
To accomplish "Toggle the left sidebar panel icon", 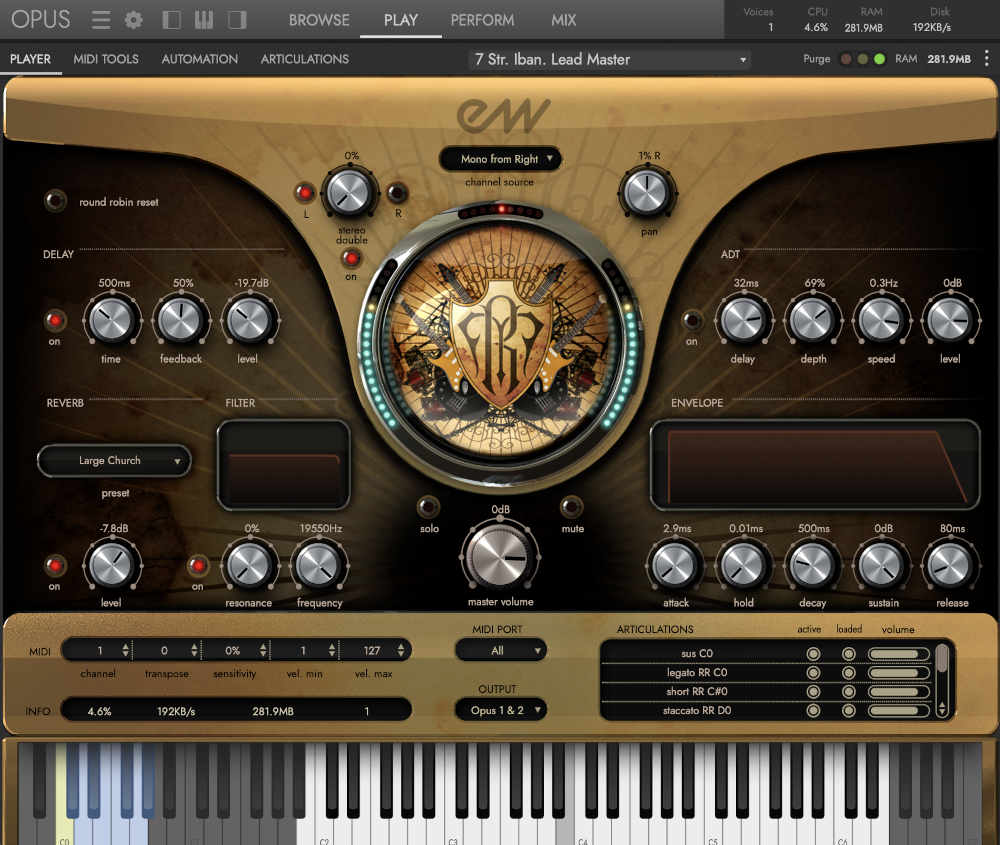I will coord(172,20).
